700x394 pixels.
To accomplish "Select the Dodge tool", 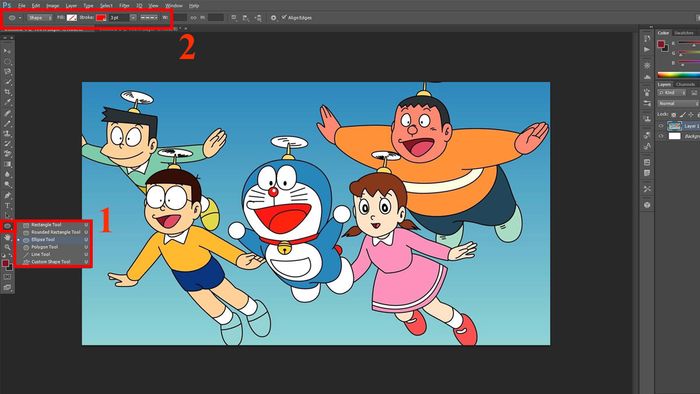I will pos(7,185).
